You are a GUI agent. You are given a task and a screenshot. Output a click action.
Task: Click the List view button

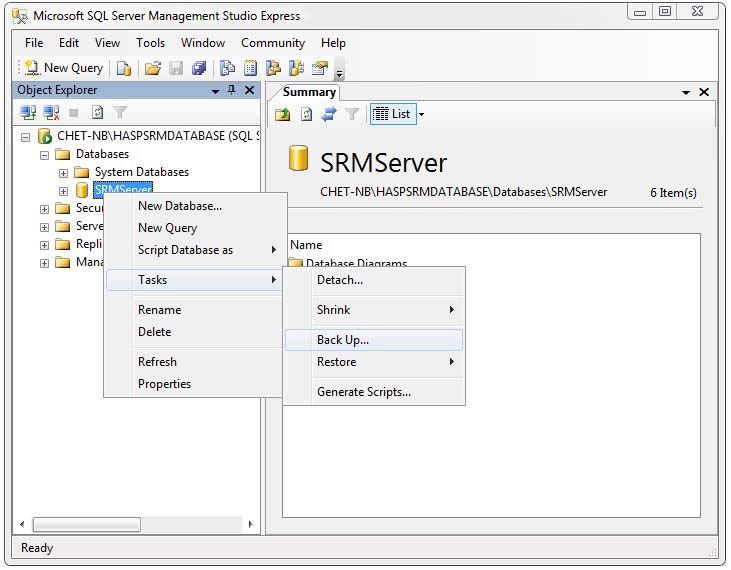[392, 114]
